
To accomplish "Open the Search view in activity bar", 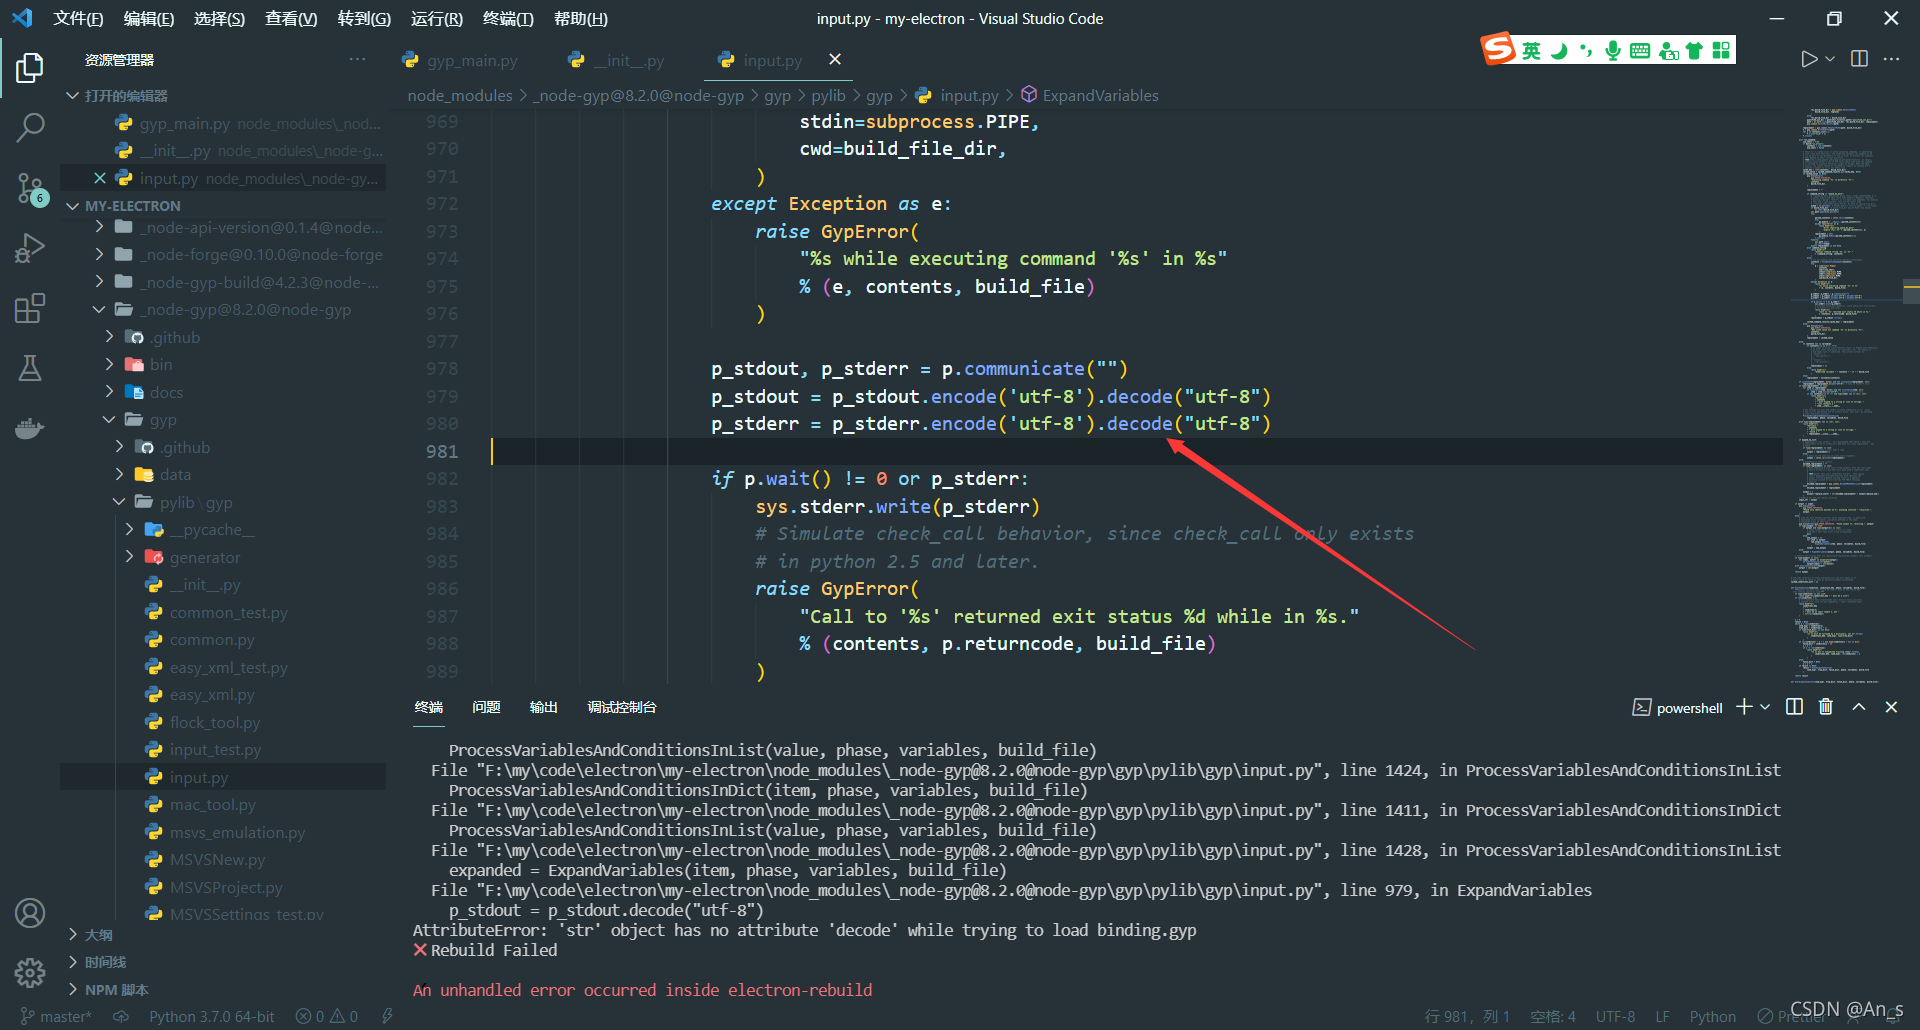I will pos(30,127).
